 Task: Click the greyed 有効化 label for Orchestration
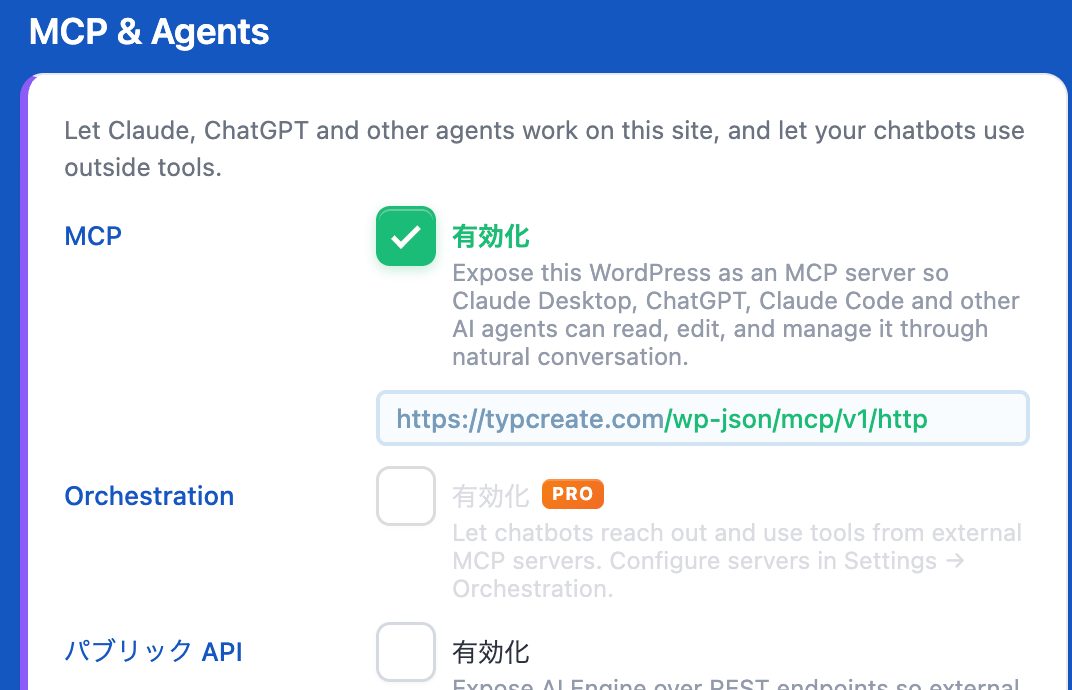point(490,496)
